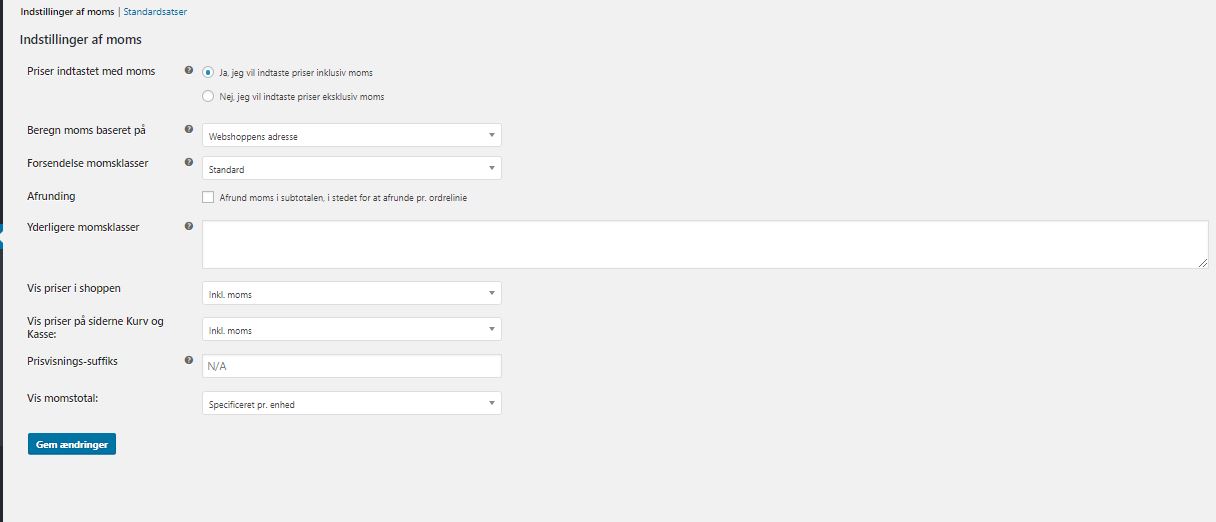Select radio option to enter prices inklusiv moms
Viewport: 1216px width, 522px height.
point(208,72)
